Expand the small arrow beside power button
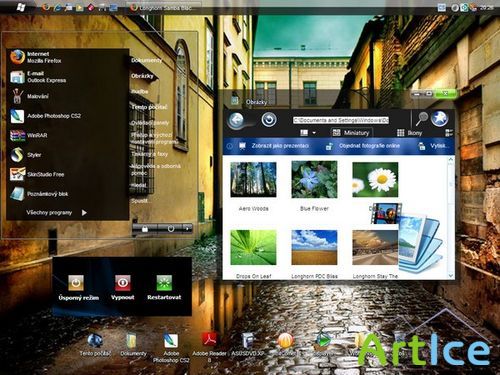The image size is (500, 375). pyautogui.click(x=188, y=229)
